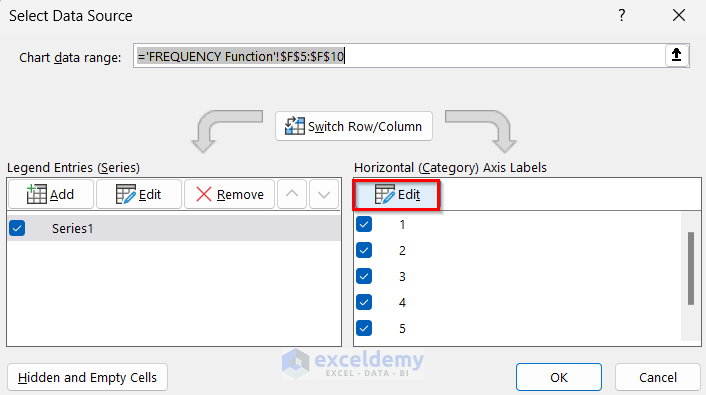Edit horizontal category axis labels

[x=397, y=195]
